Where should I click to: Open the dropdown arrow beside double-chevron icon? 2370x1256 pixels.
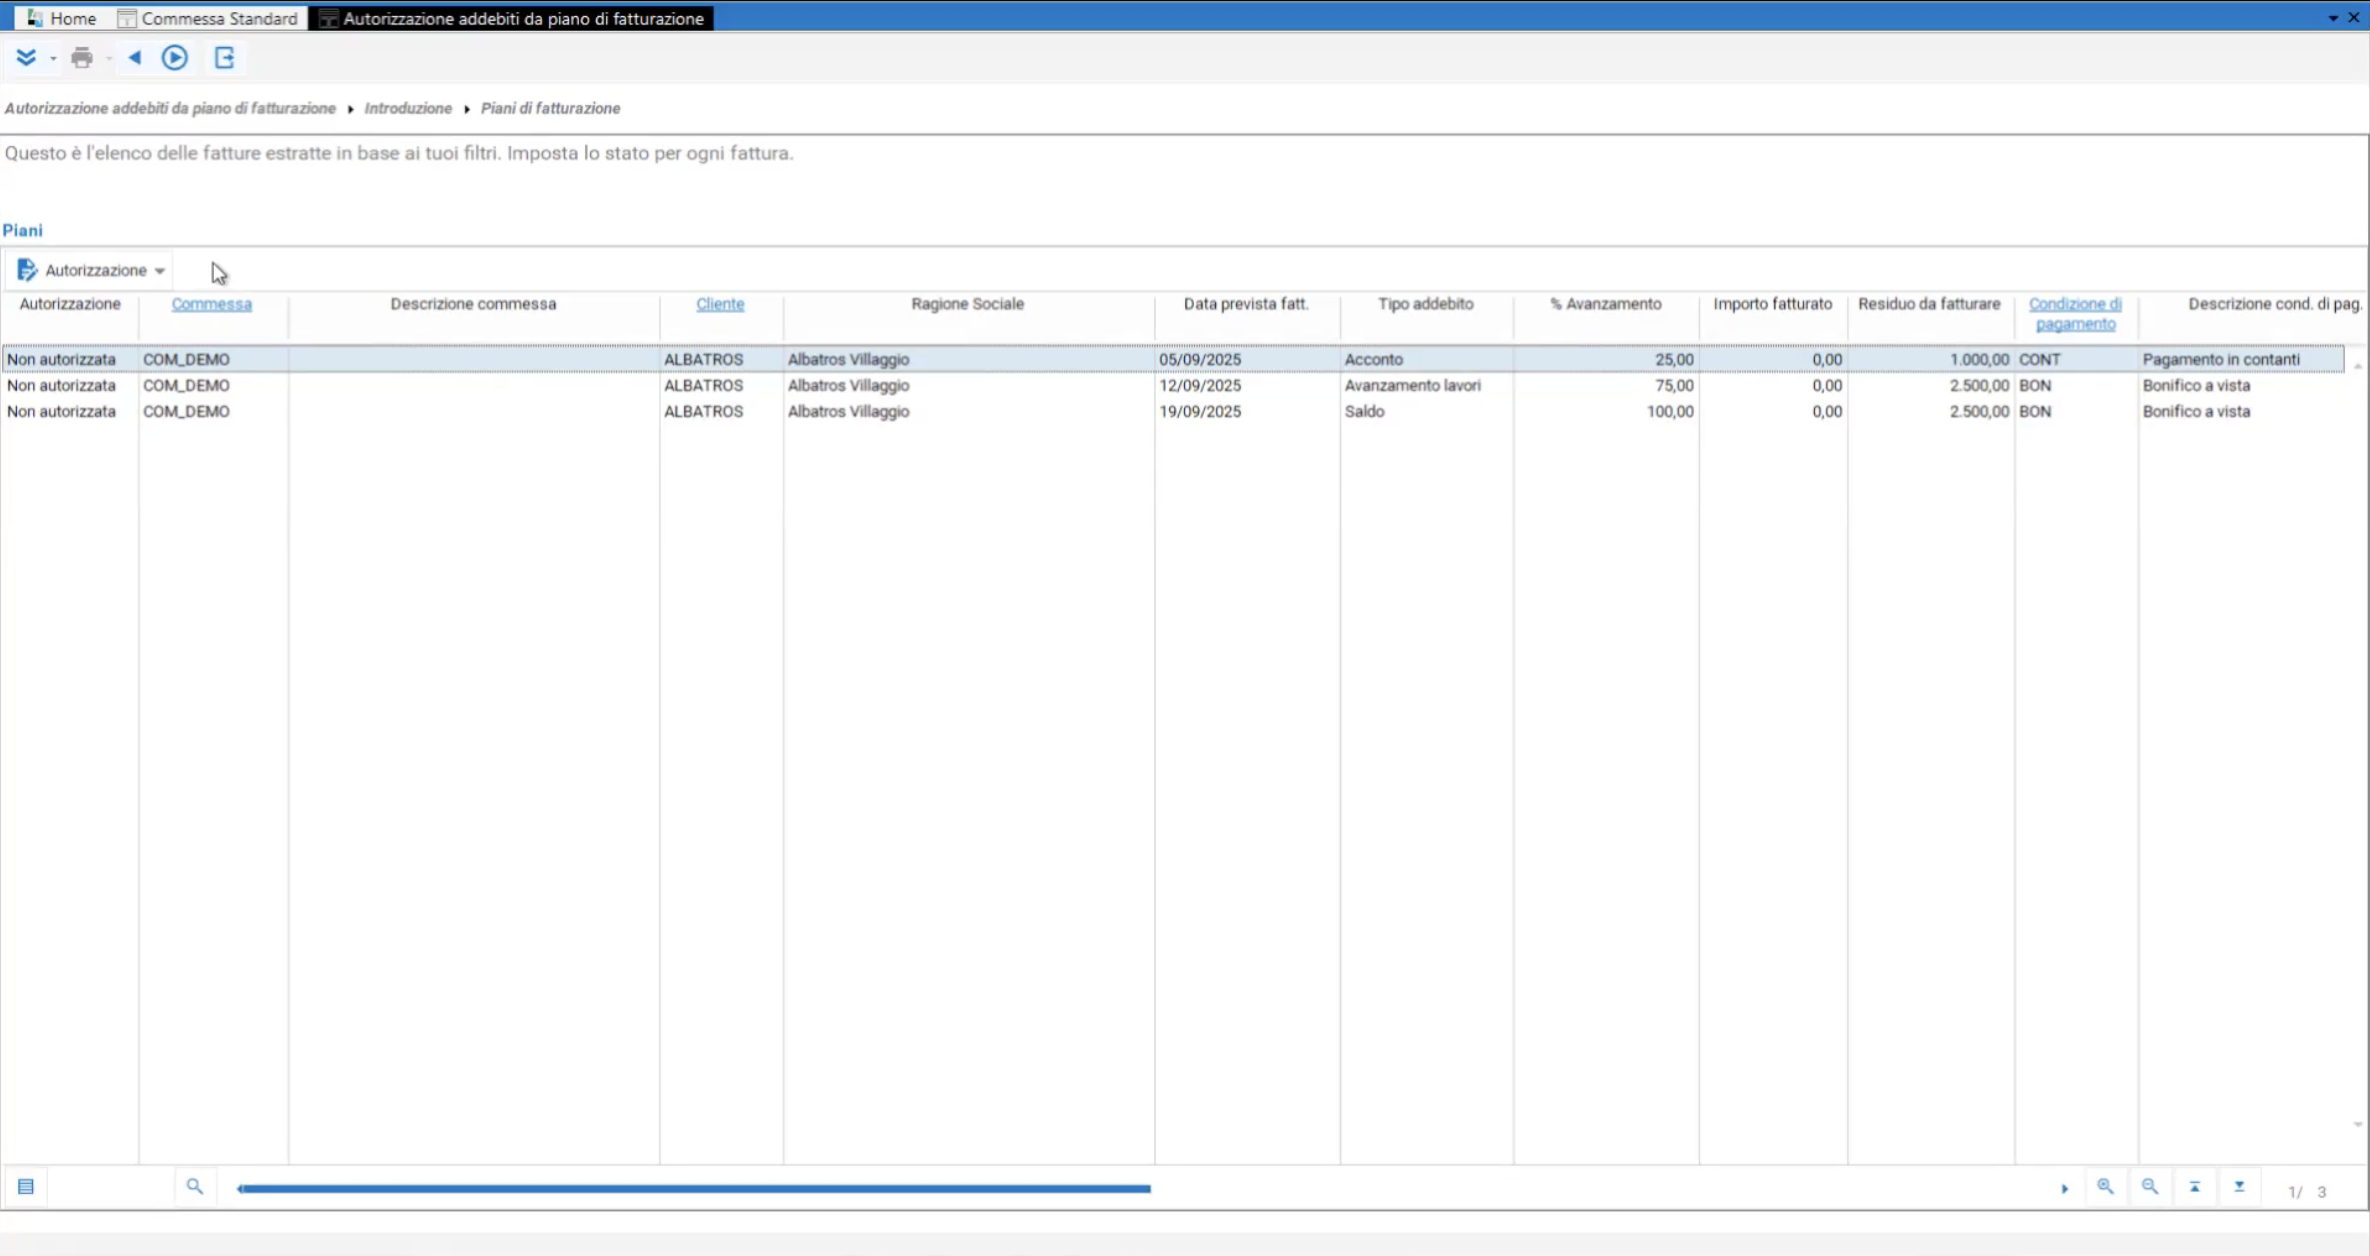click(53, 59)
